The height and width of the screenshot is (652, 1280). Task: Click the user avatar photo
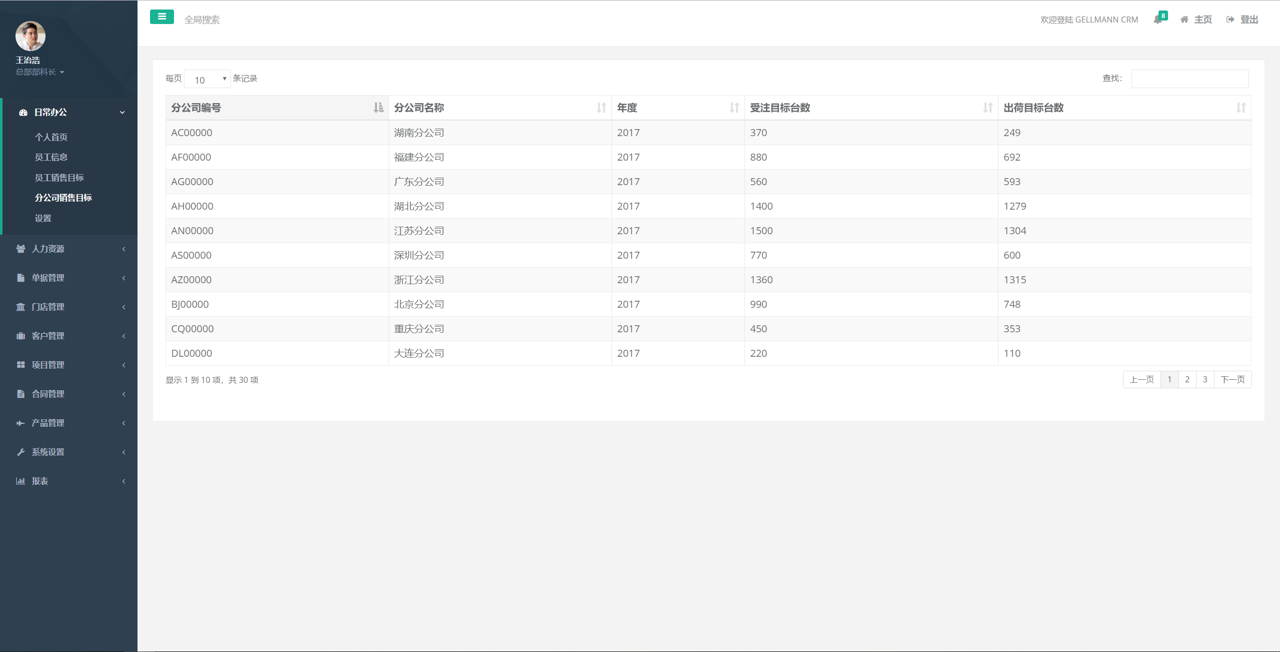(x=30, y=36)
